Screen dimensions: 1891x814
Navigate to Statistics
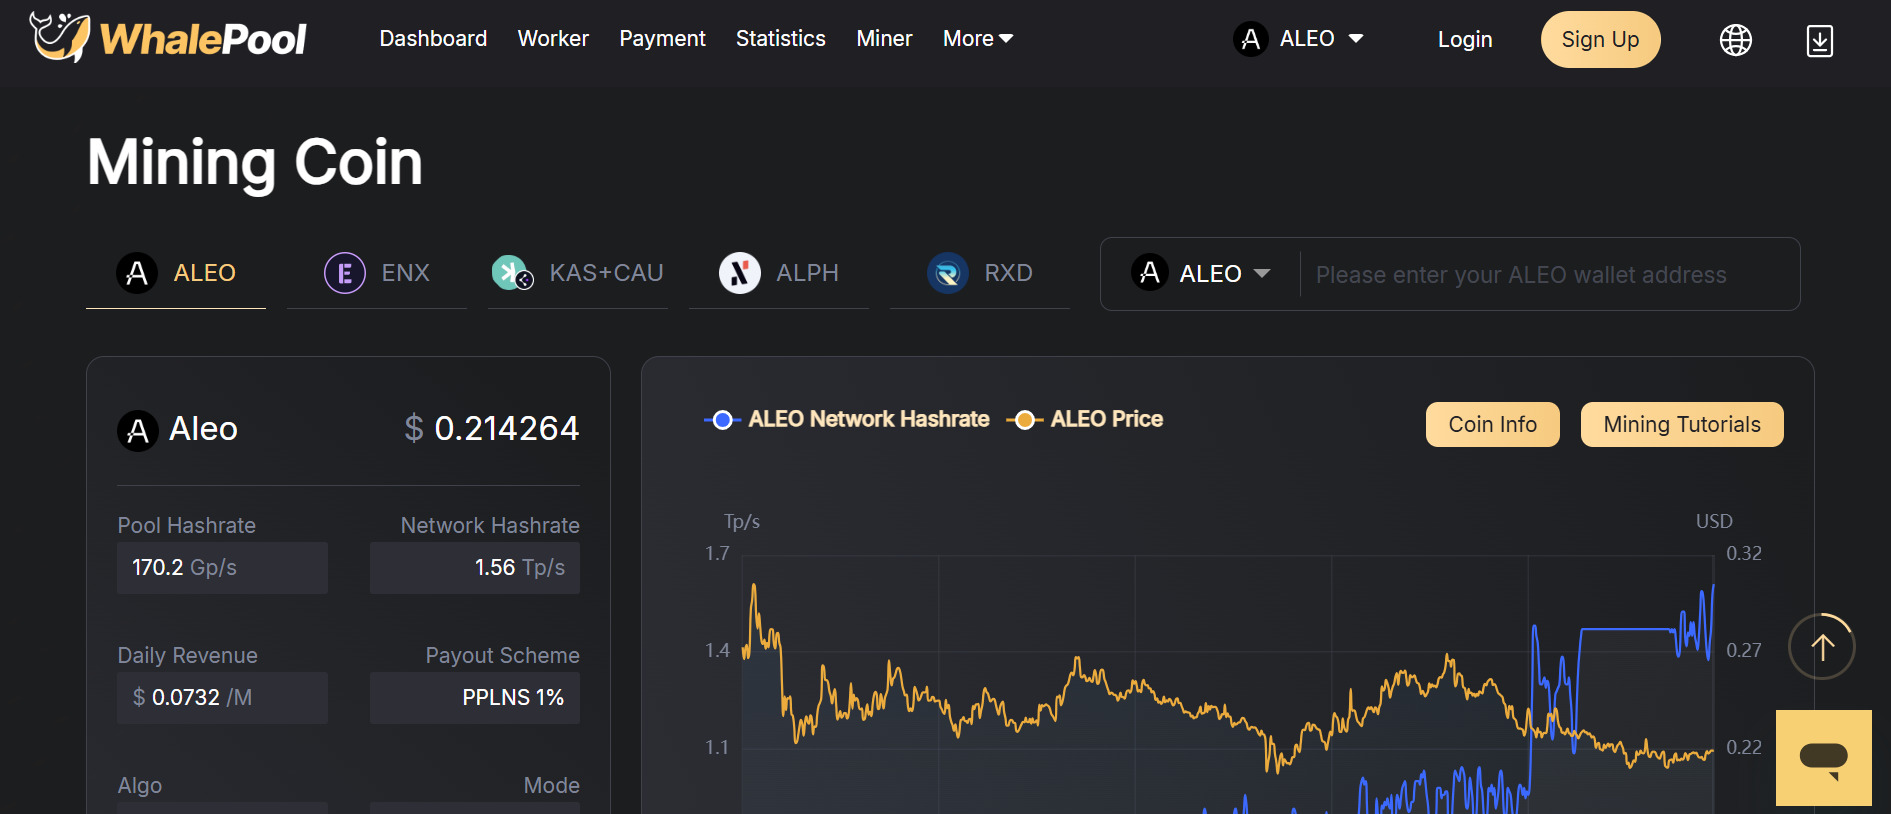781,39
